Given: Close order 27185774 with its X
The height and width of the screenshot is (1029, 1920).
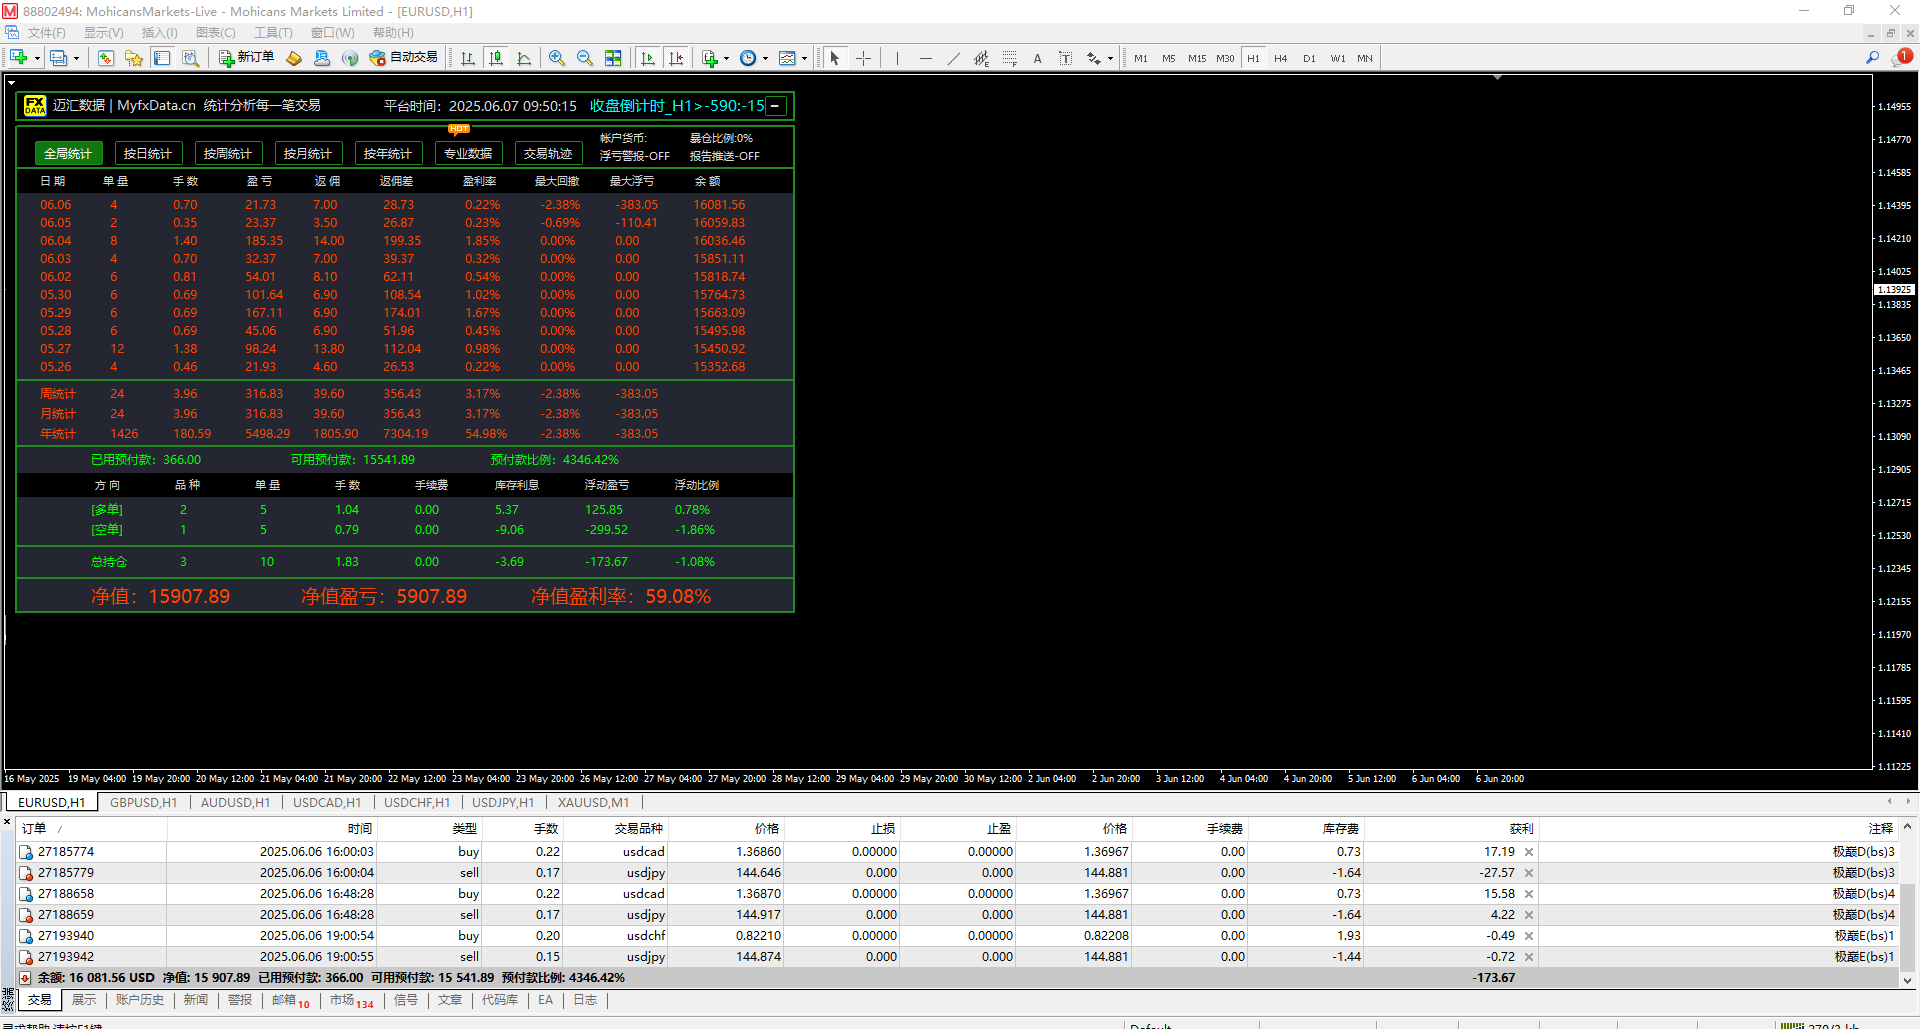Looking at the screenshot, I should click(x=1529, y=852).
